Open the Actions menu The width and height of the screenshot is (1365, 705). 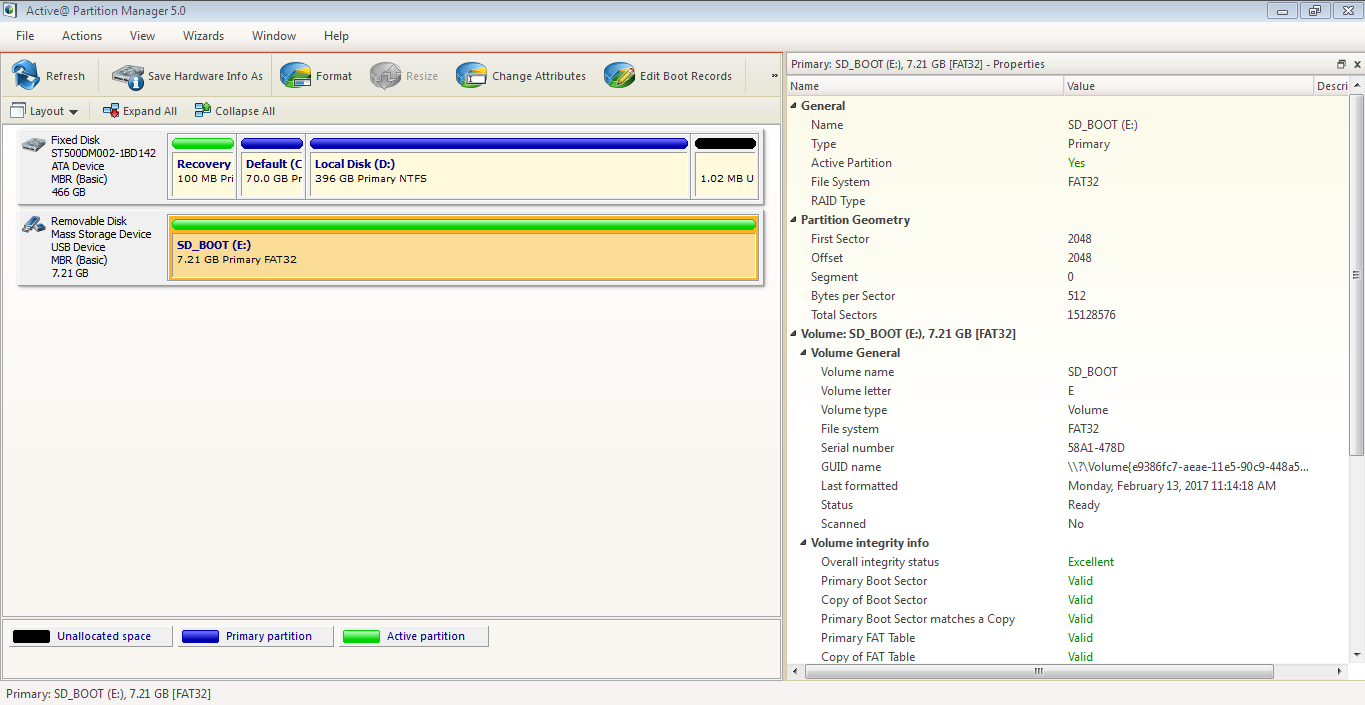[81, 35]
